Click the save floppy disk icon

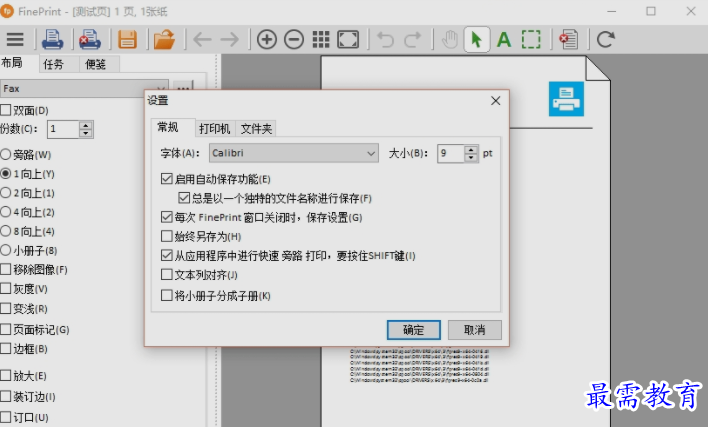coord(127,40)
